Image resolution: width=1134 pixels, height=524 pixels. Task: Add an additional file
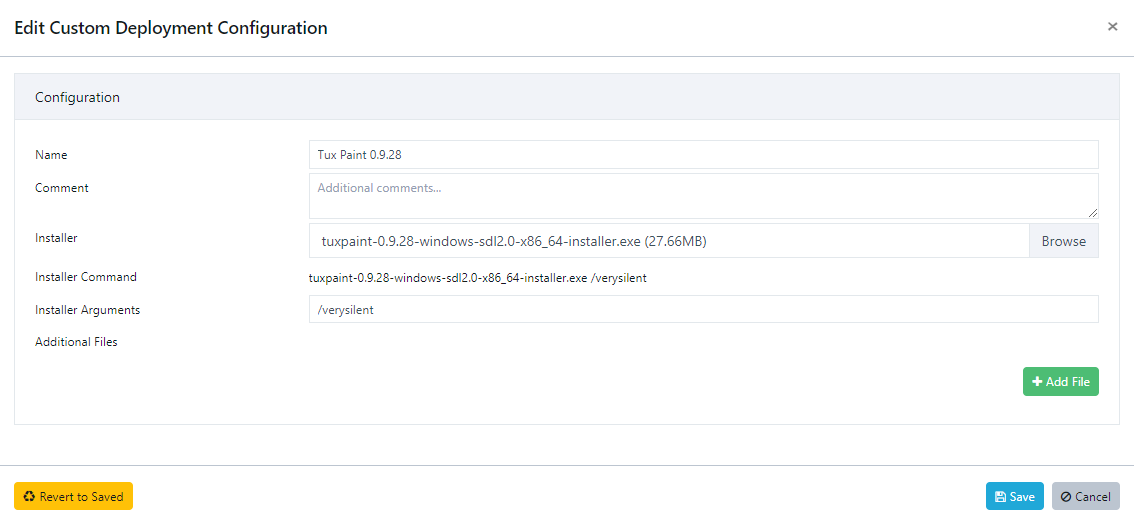click(x=1061, y=382)
